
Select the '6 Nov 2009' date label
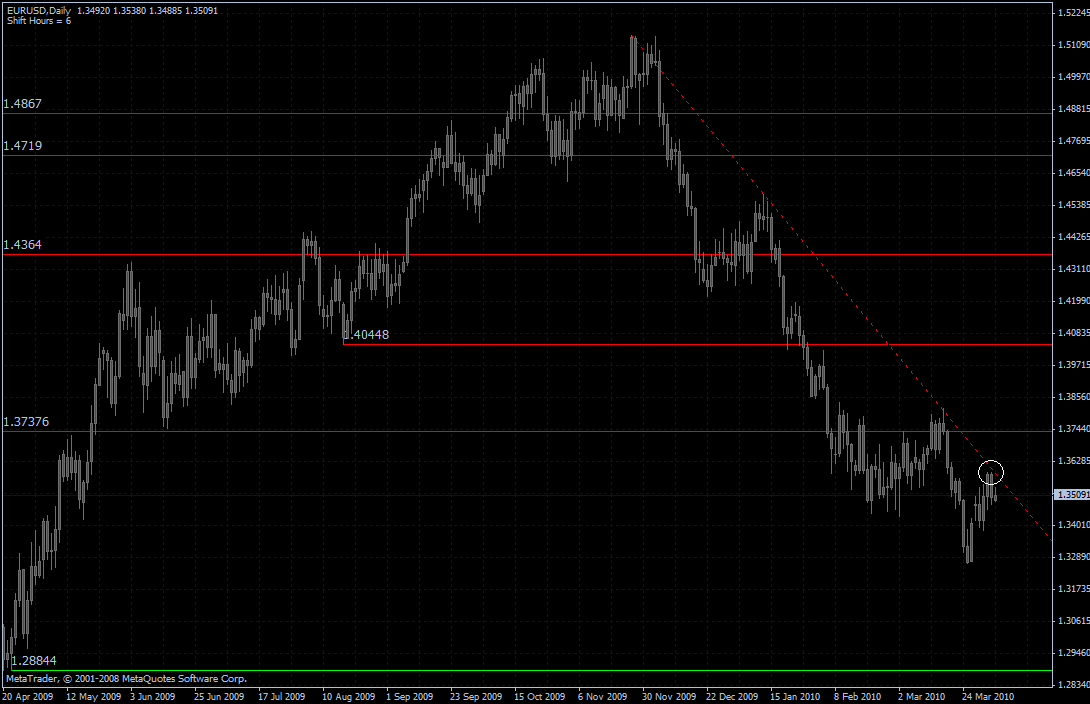pyautogui.click(x=602, y=696)
